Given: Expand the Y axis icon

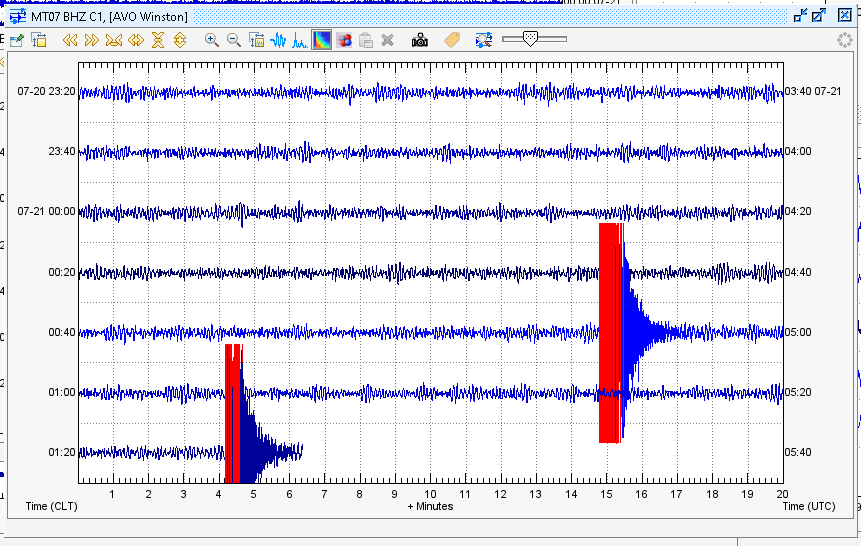Looking at the screenshot, I should [x=180, y=40].
